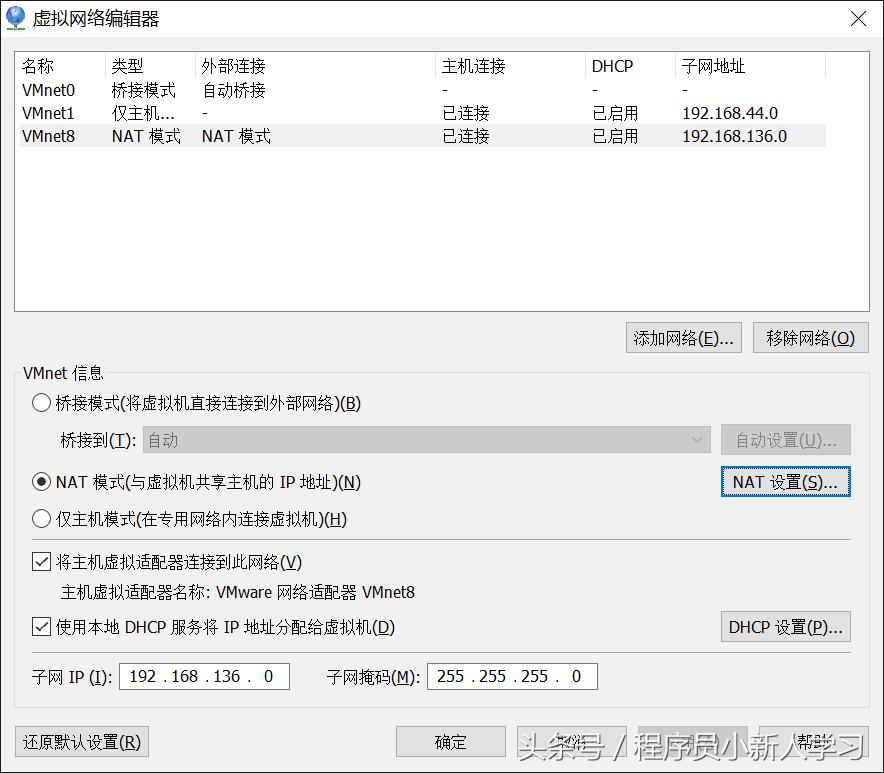The width and height of the screenshot is (884, 773).
Task: Select 仅主机模式 radio option
Action: (41, 519)
